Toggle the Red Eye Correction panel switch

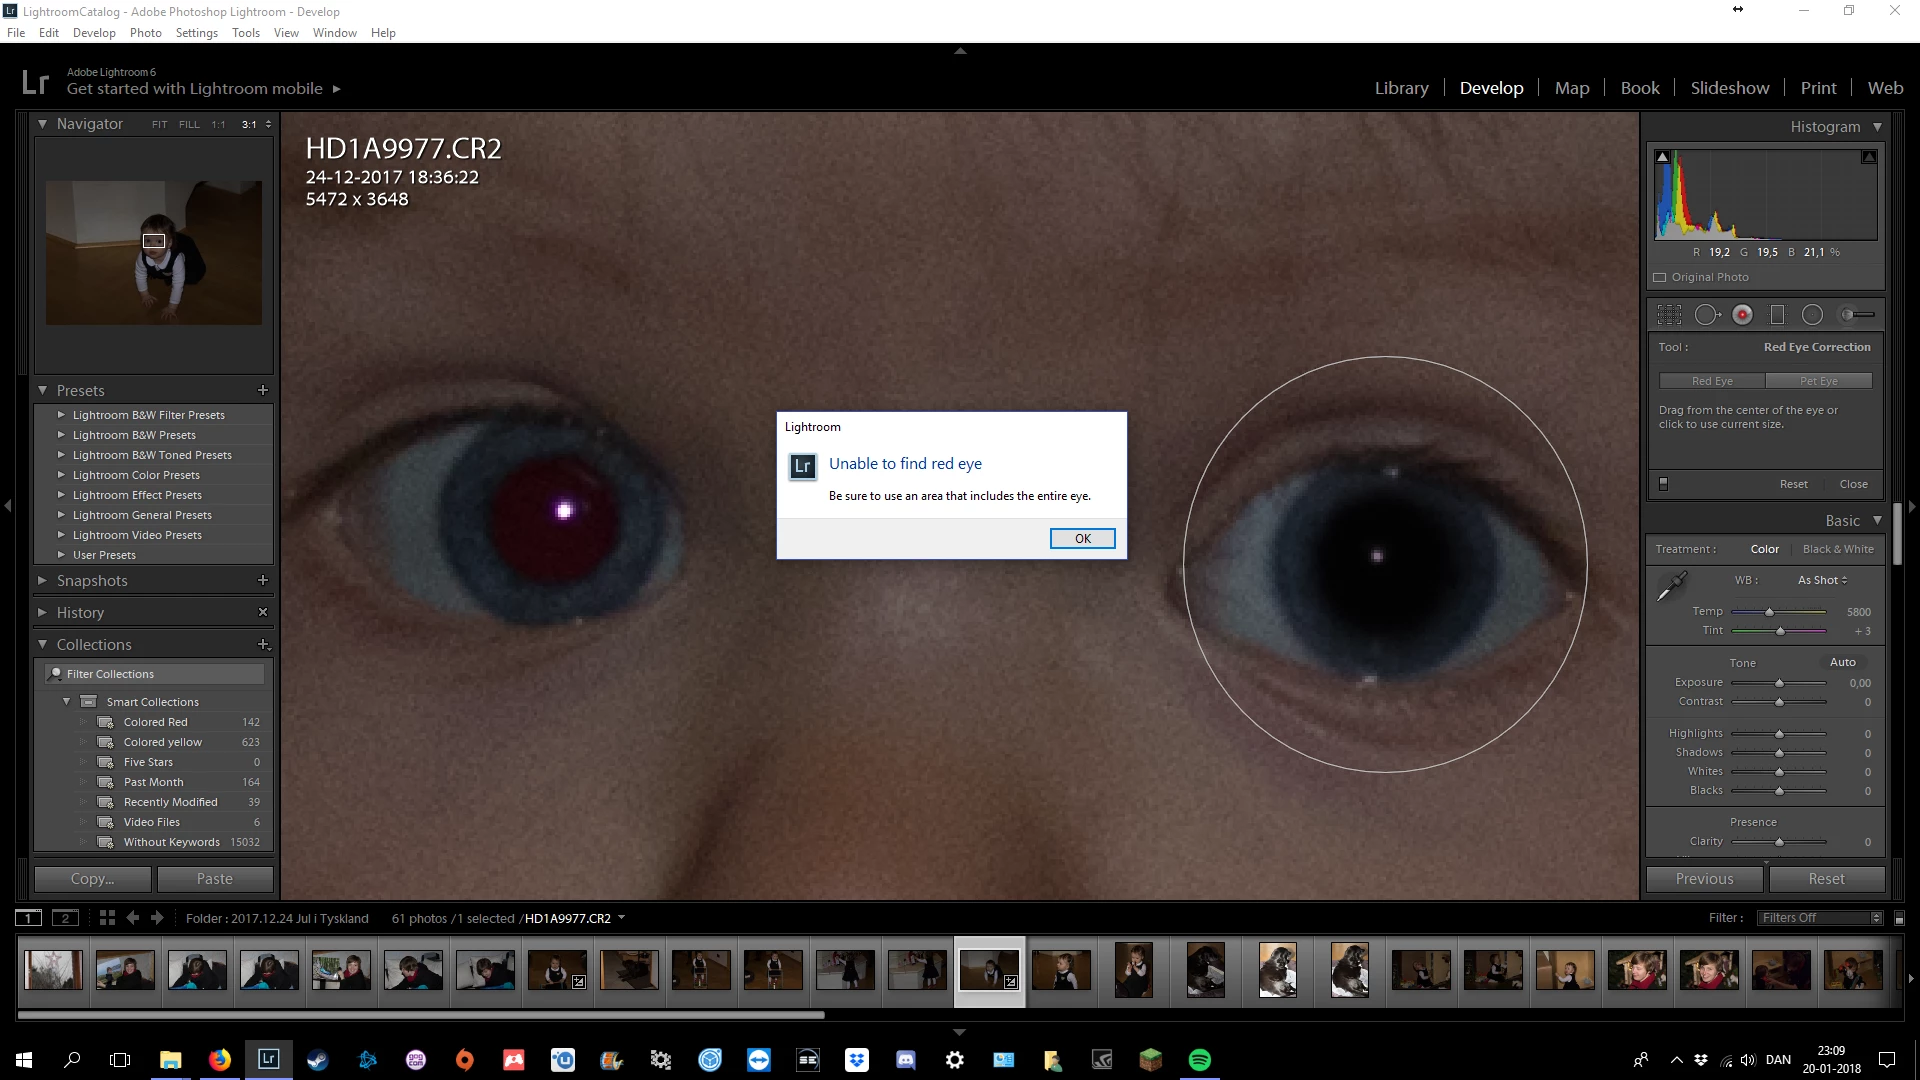(1664, 484)
